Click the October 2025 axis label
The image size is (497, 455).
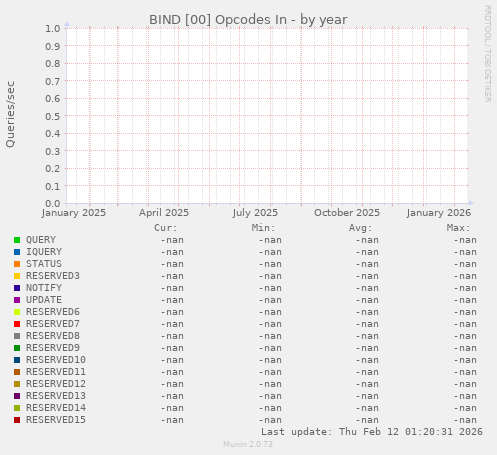click(347, 213)
